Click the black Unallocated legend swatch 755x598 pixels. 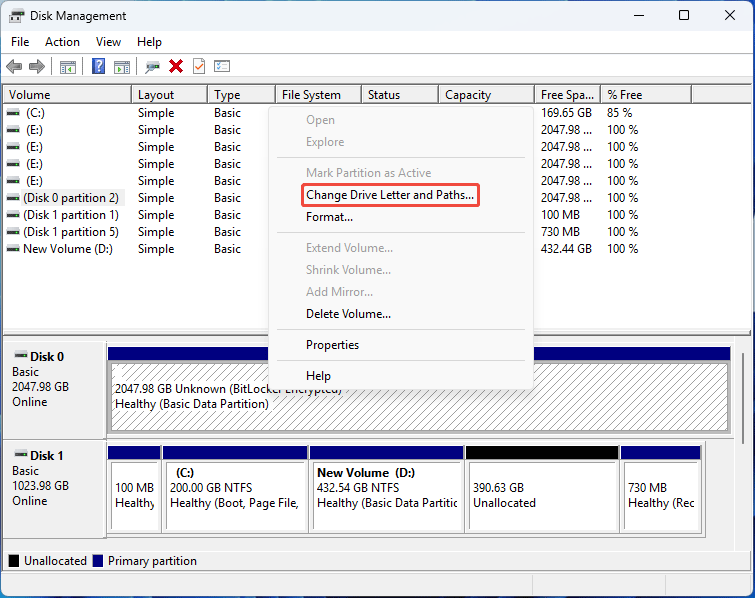click(14, 560)
